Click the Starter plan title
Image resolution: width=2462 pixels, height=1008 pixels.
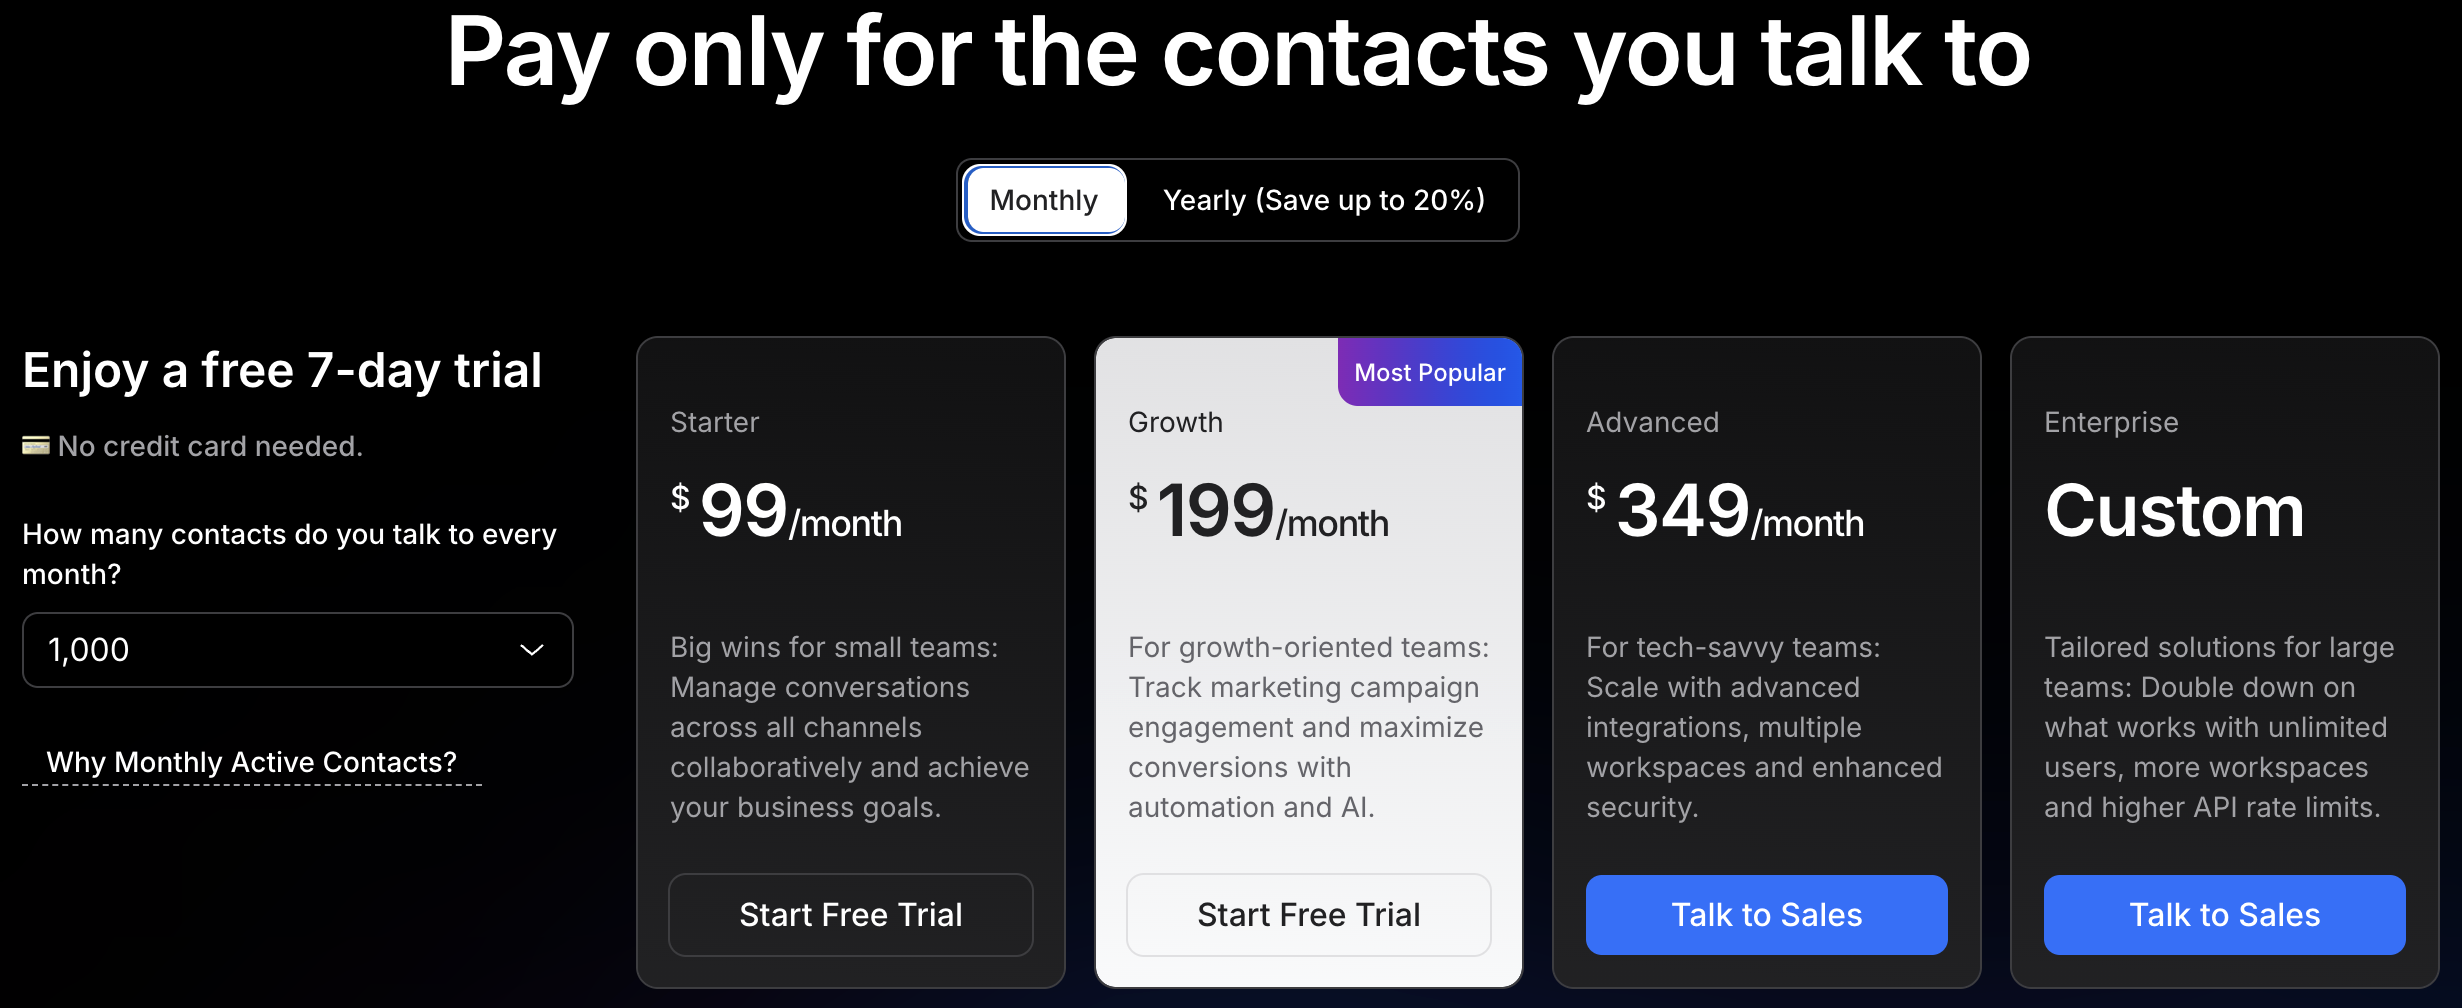[x=714, y=422]
